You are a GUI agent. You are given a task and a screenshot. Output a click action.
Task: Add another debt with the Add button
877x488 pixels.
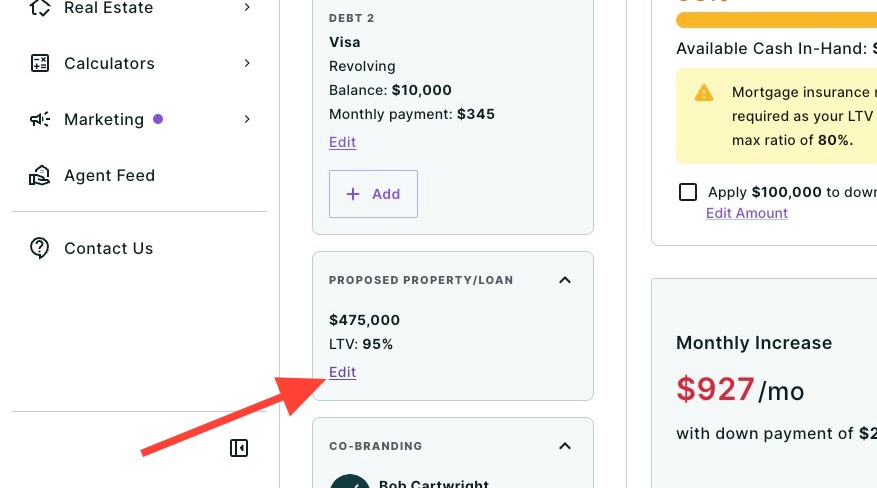point(373,194)
